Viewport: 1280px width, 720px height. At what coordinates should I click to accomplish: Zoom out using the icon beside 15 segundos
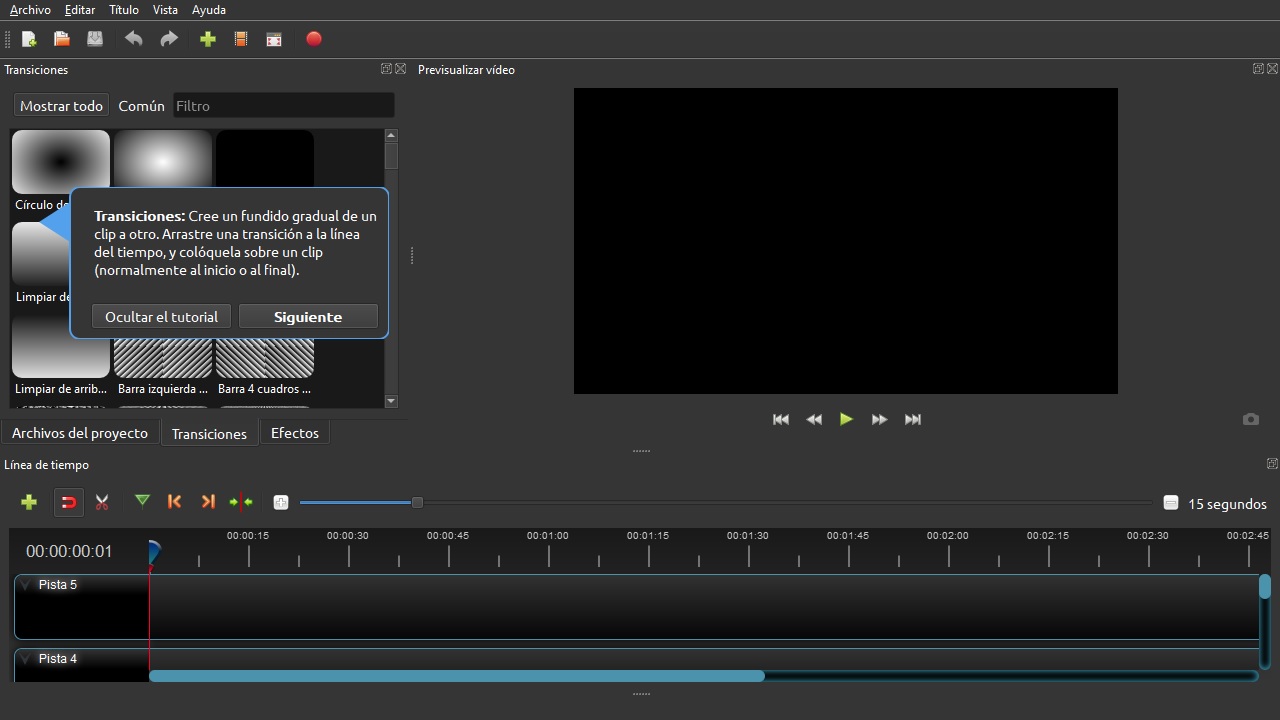point(1171,503)
